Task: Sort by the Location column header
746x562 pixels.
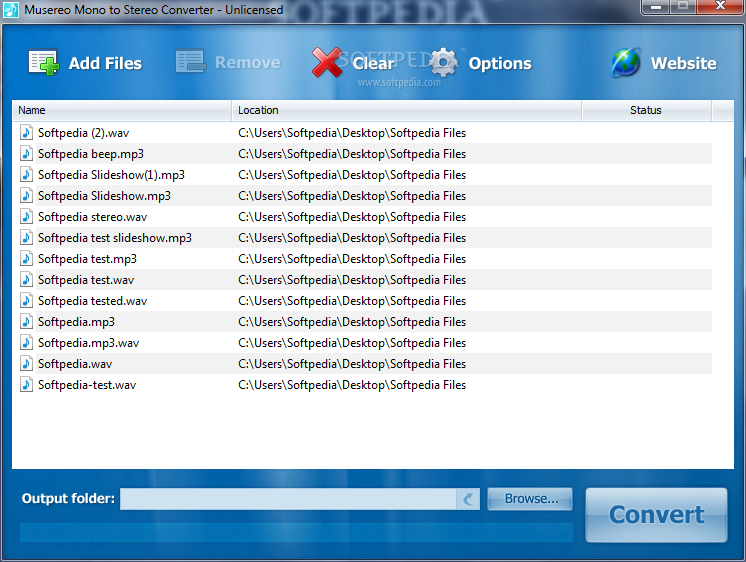Action: click(407, 110)
